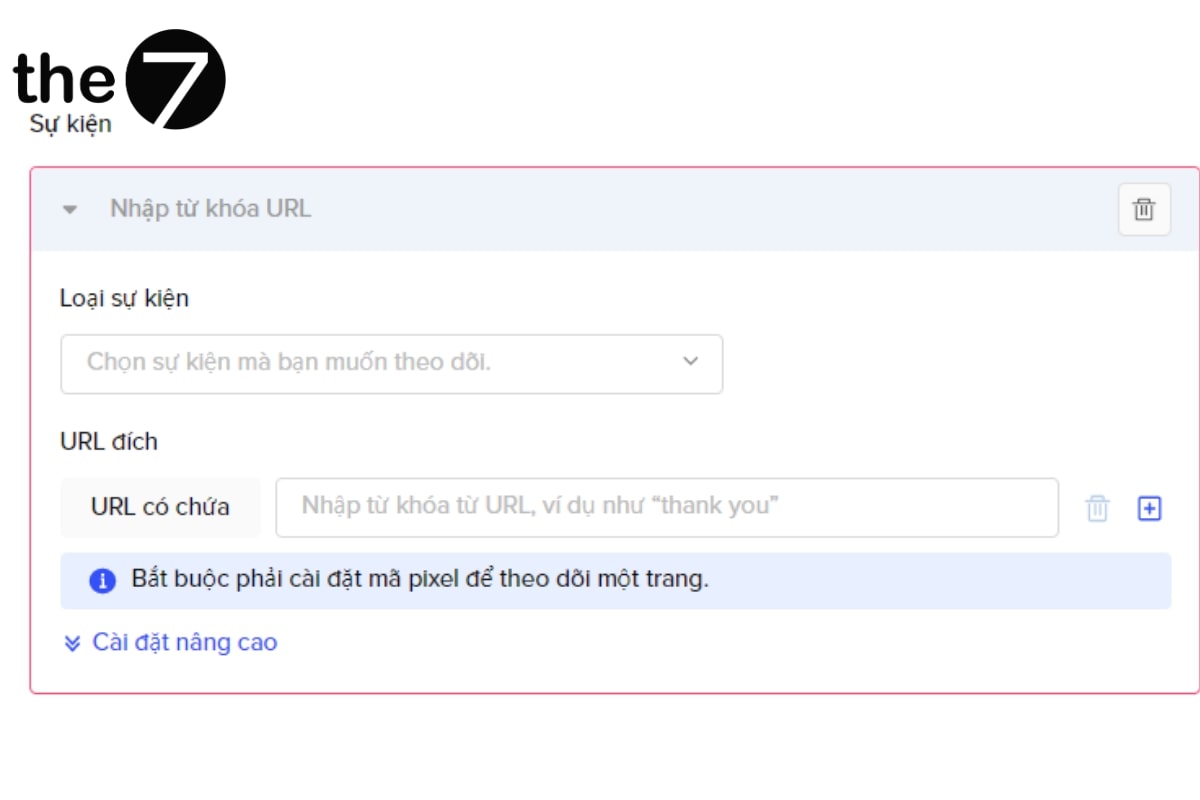Click the Sự kiện label under logo
Image resolution: width=1200 pixels, height=800 pixels.
coord(71,124)
